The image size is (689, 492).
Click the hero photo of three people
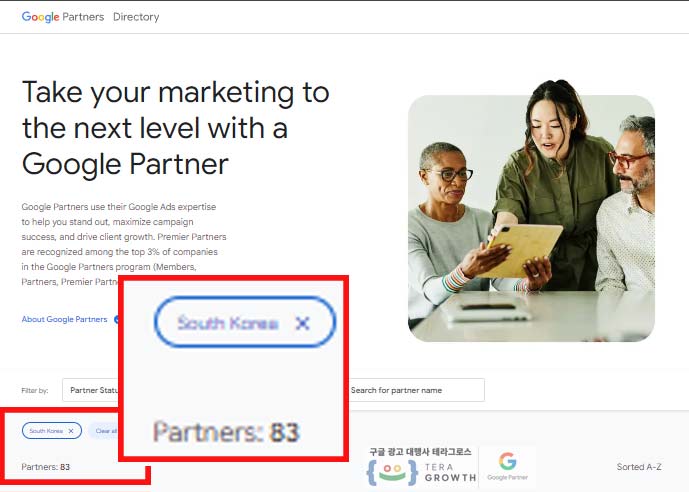point(531,218)
